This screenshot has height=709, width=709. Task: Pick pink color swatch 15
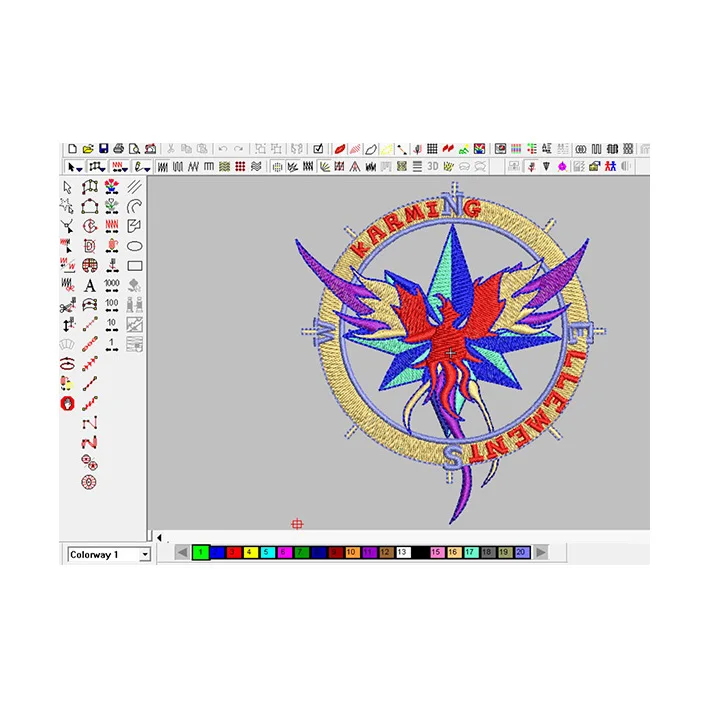[x=436, y=552]
